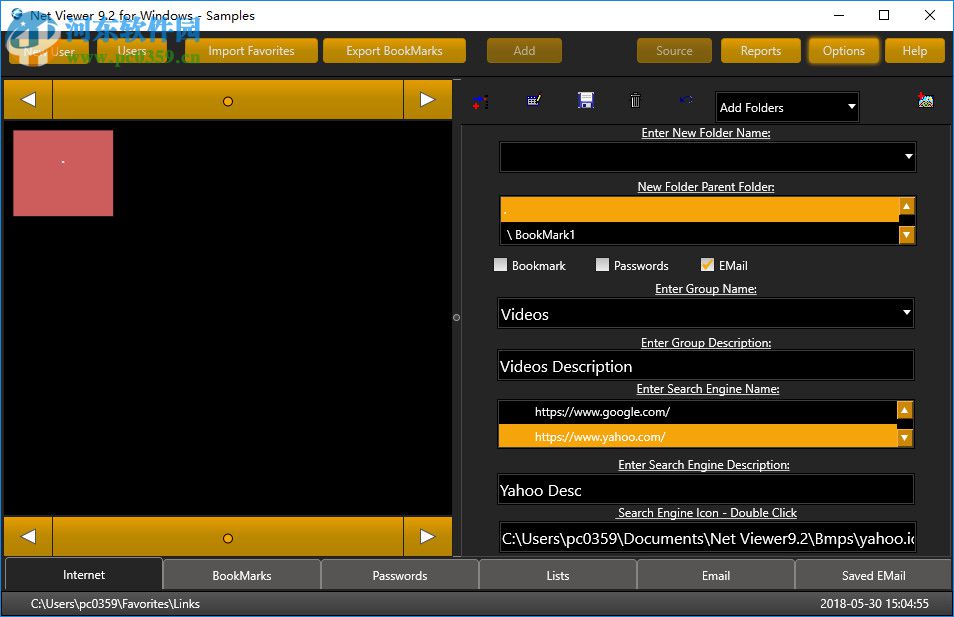Click the save floppy disk icon
The width and height of the screenshot is (954, 617).
click(x=586, y=100)
